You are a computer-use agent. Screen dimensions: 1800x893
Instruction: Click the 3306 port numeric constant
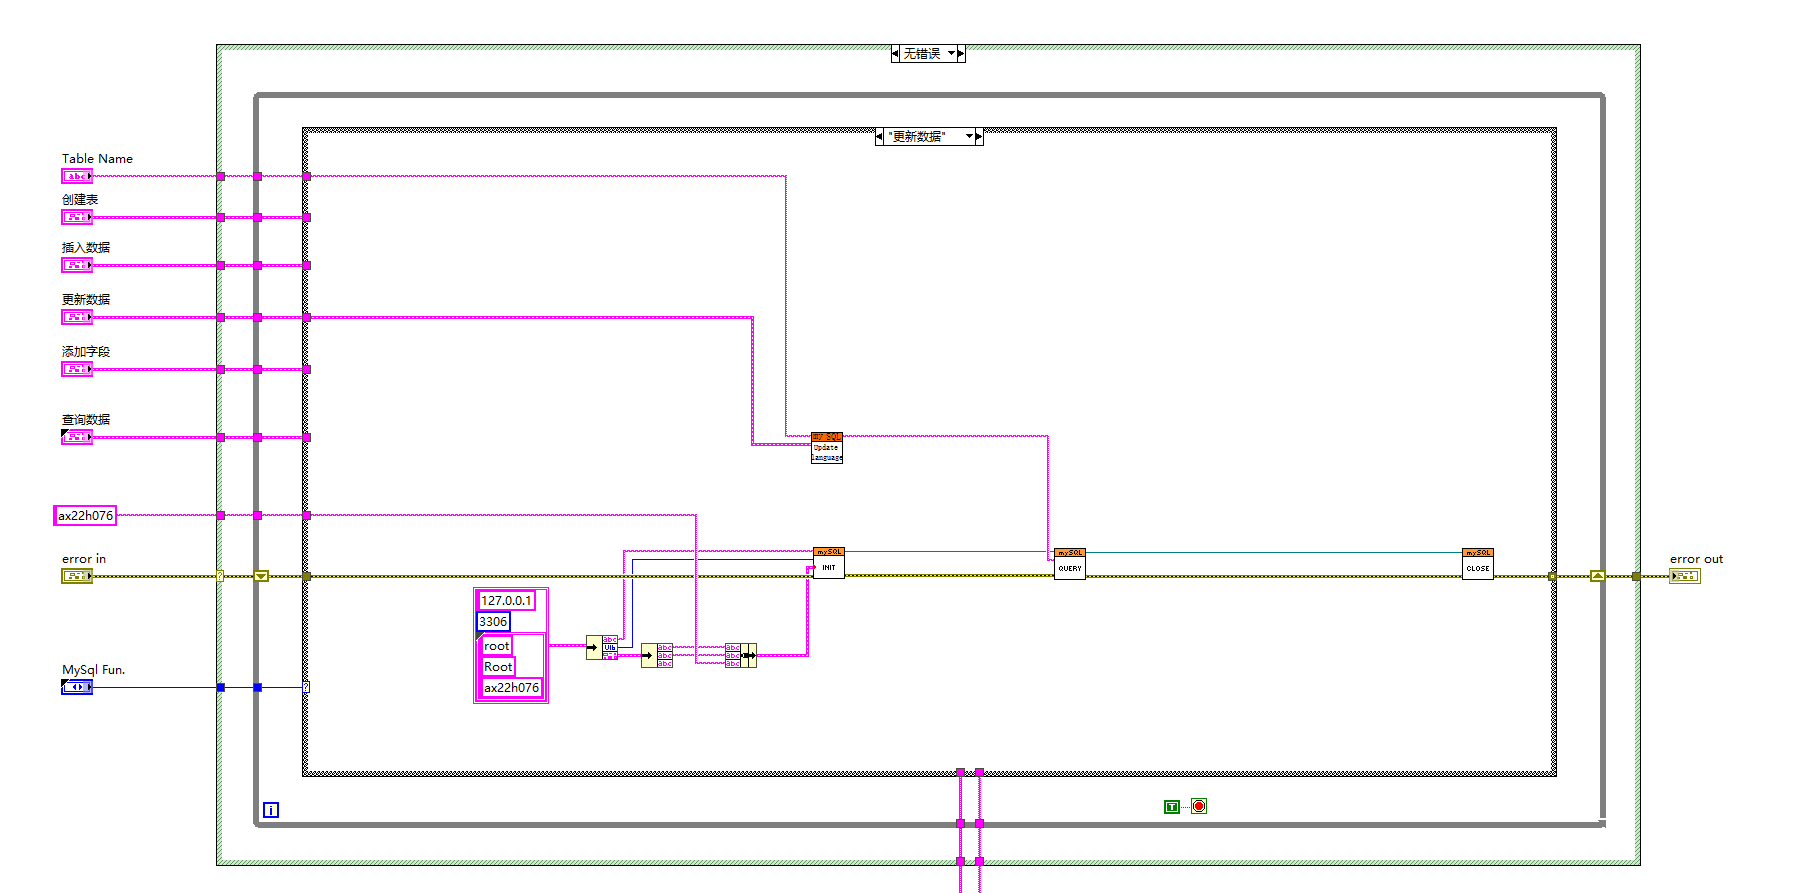(x=493, y=622)
